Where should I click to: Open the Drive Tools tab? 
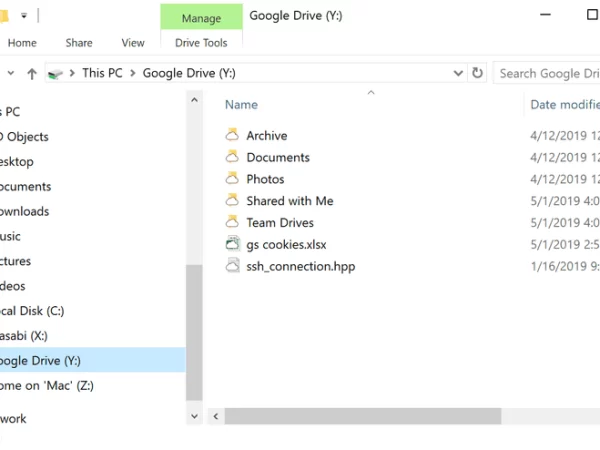pyautogui.click(x=201, y=43)
